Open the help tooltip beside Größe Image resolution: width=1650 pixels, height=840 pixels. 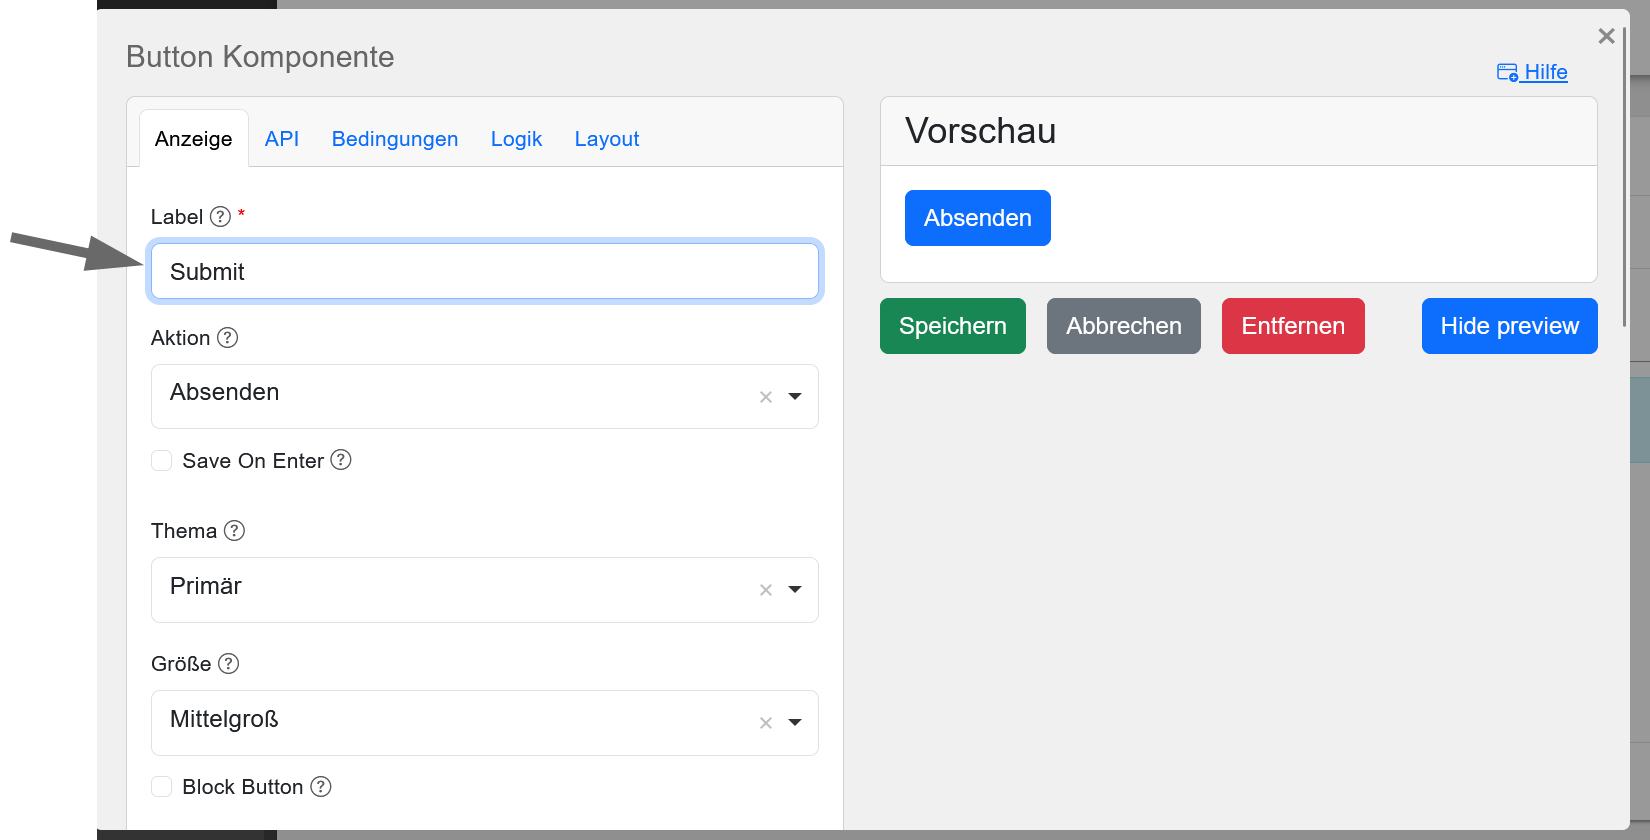pos(228,663)
